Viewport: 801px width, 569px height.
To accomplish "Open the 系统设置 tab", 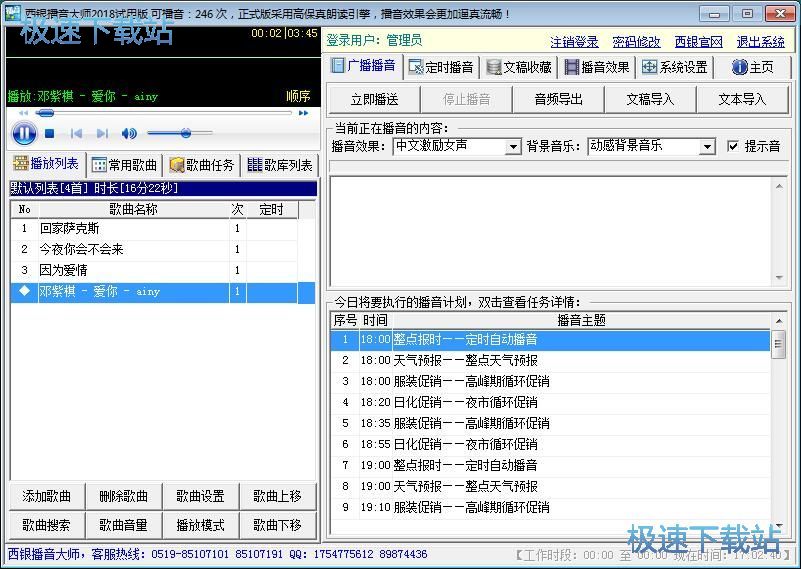I will click(675, 67).
